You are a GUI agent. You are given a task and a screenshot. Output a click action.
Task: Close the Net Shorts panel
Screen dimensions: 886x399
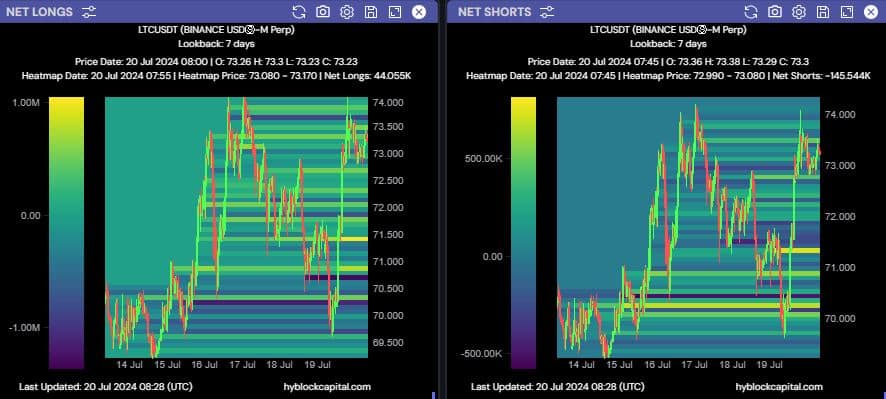coord(871,12)
